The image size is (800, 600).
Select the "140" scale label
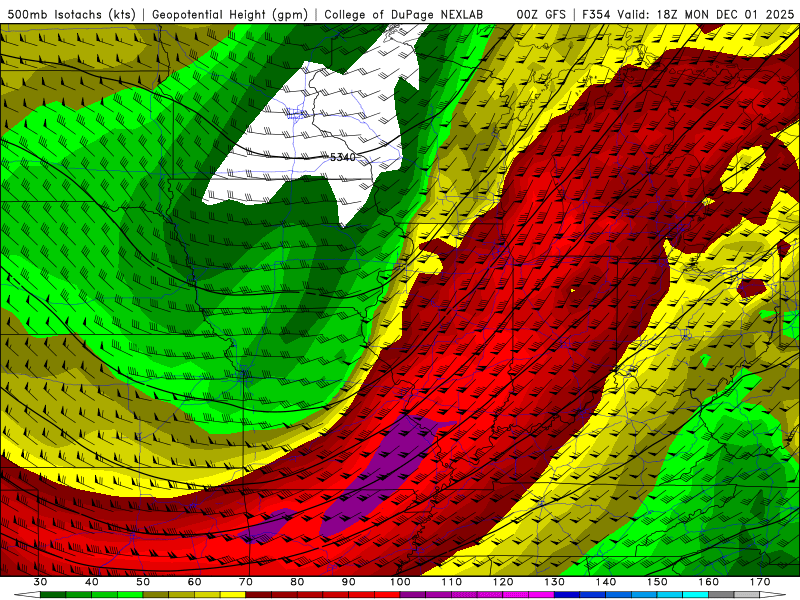606,582
